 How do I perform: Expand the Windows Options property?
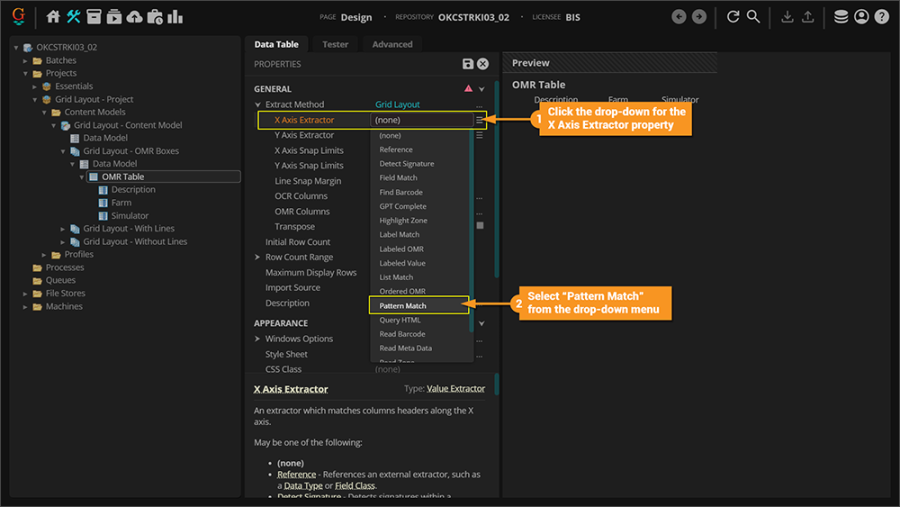pyautogui.click(x=258, y=339)
